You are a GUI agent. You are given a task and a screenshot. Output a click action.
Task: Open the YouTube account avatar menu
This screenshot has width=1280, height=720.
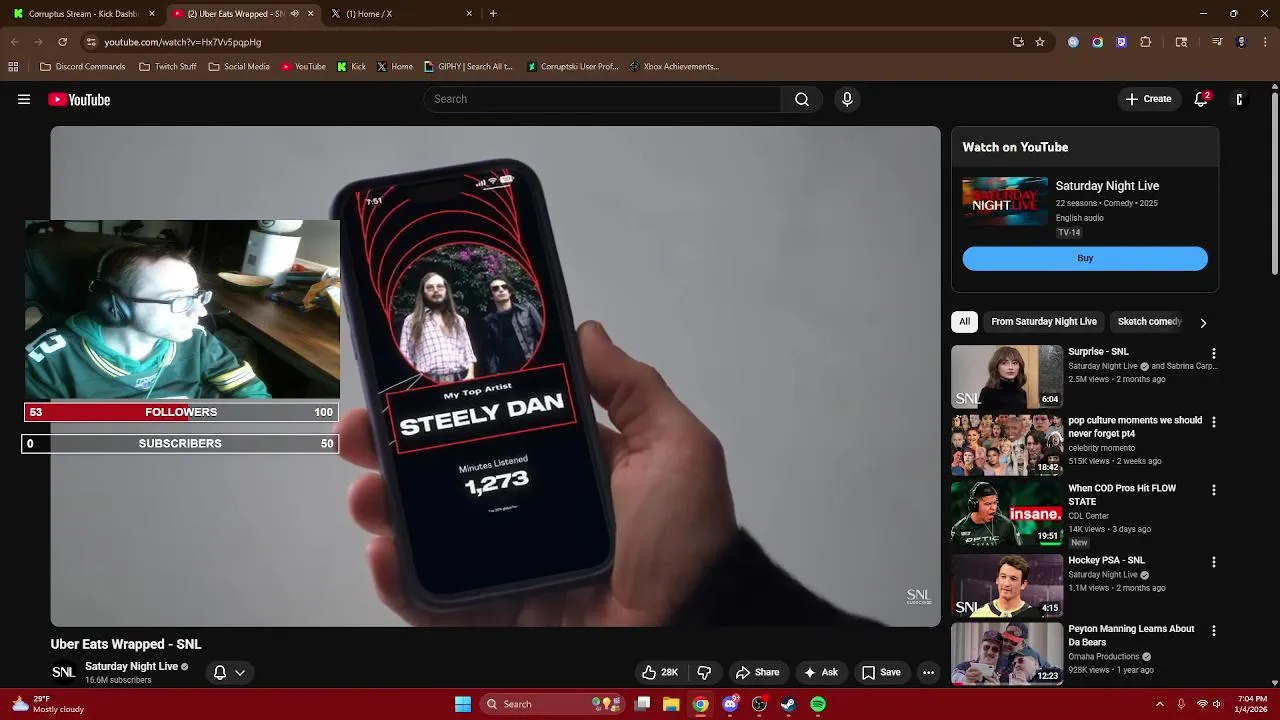click(x=1240, y=99)
